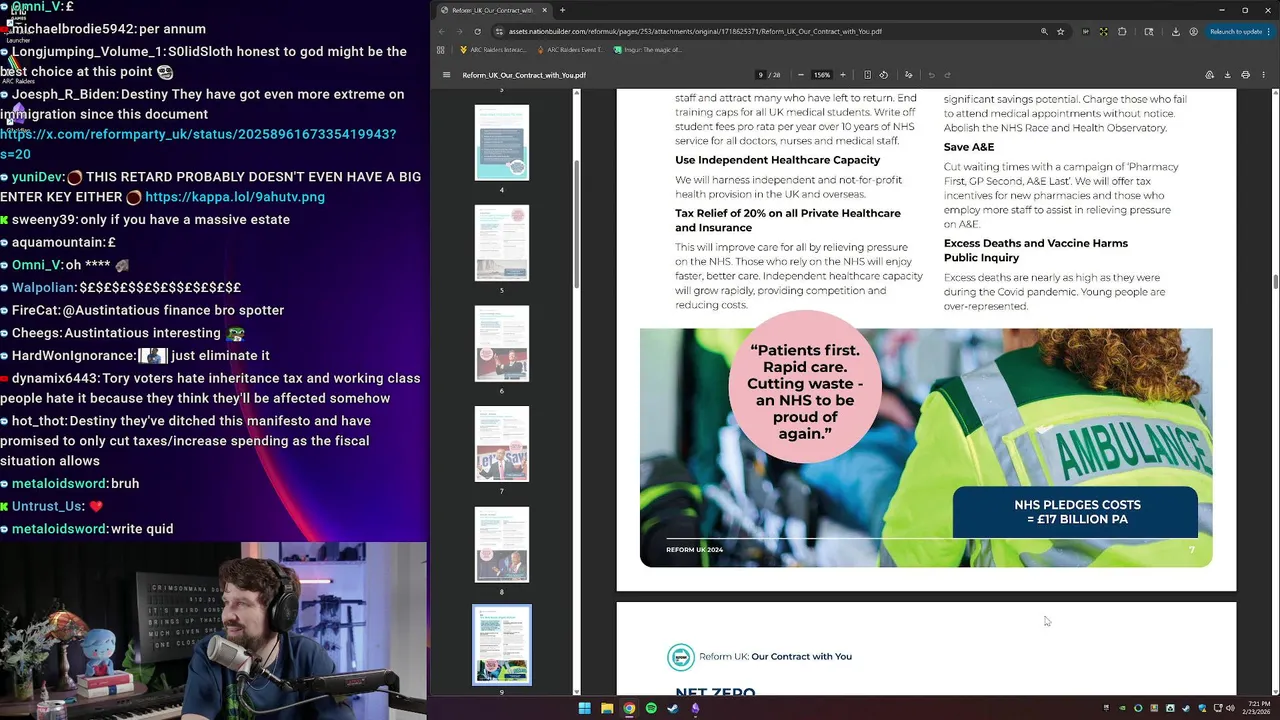Screen dimensions: 1280x720
Task: Open PDF page 8 thumbnail
Action: click(x=502, y=544)
